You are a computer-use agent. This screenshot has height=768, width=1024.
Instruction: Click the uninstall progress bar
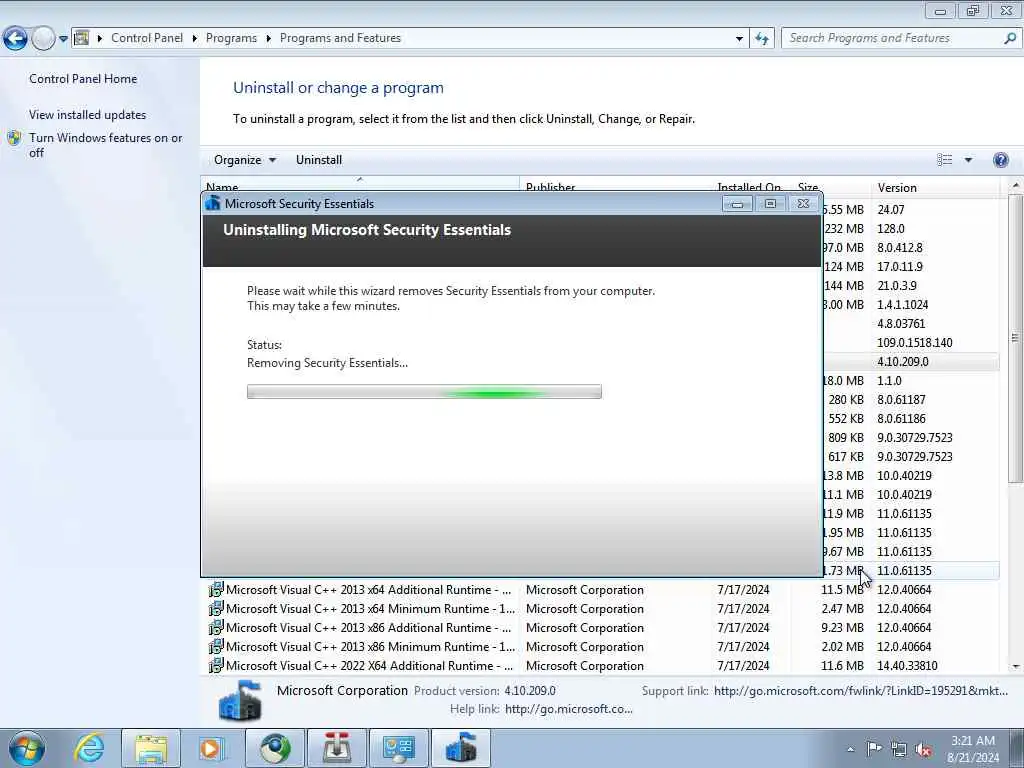[x=424, y=392]
